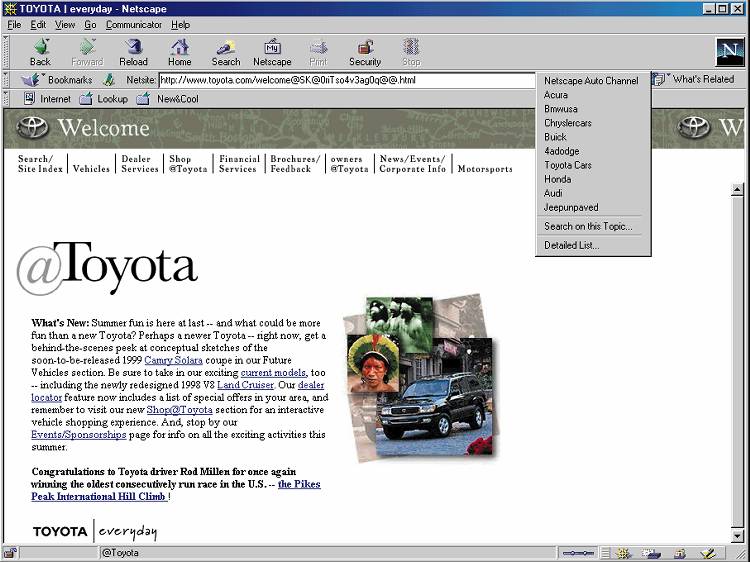Follow the Land Cruiser link
Viewport: 750px width, 562px height.
pos(245,385)
